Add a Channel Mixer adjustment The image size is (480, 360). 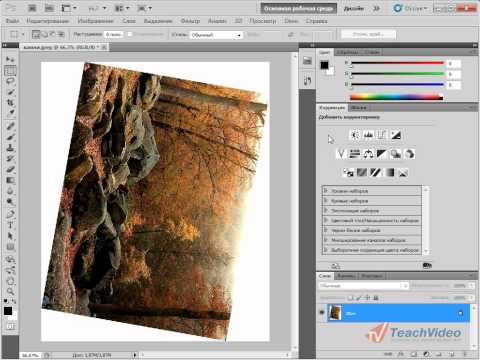click(409, 154)
